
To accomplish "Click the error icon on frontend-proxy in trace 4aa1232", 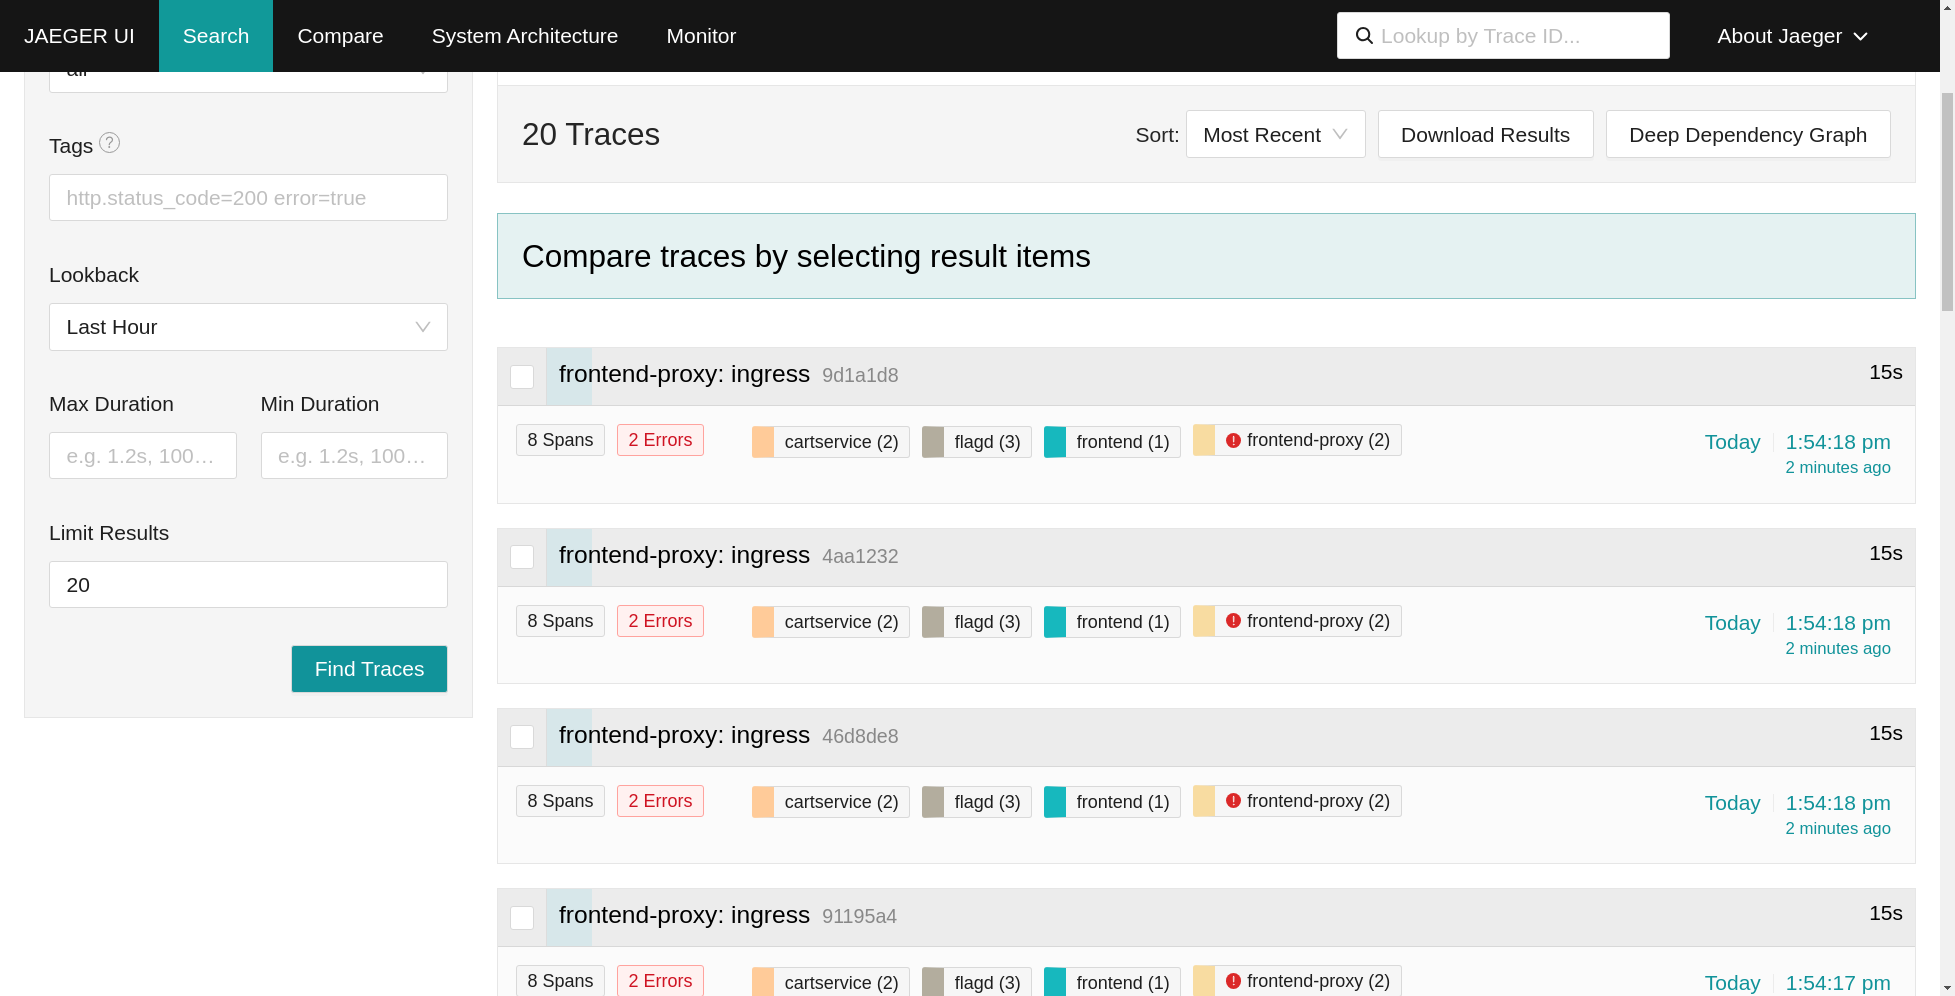I will (x=1233, y=620).
